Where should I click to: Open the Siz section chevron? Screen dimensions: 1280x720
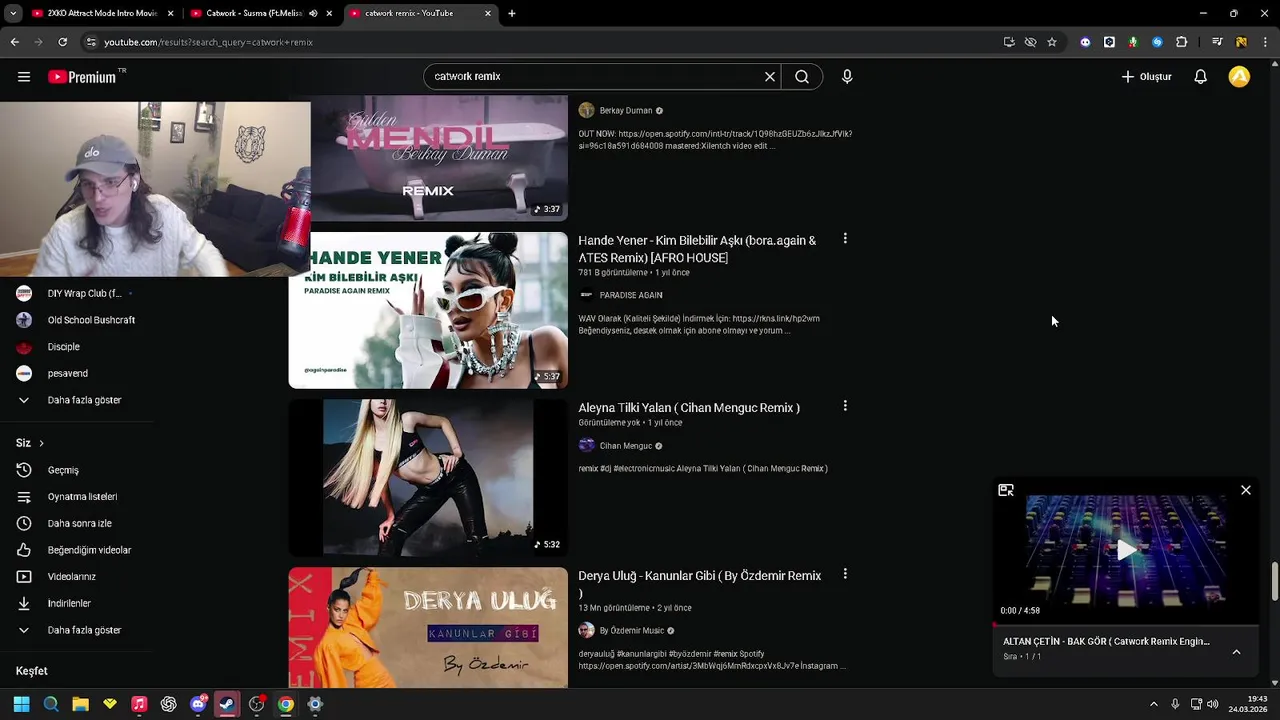pos(41,443)
